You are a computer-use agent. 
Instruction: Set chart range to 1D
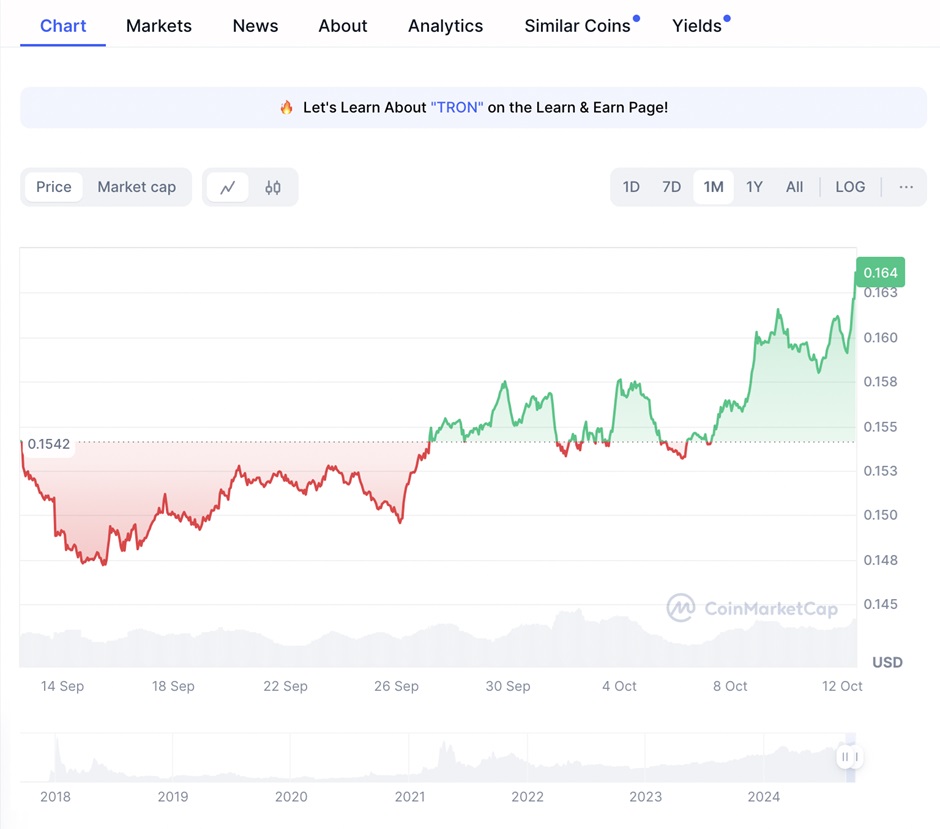[x=631, y=187]
